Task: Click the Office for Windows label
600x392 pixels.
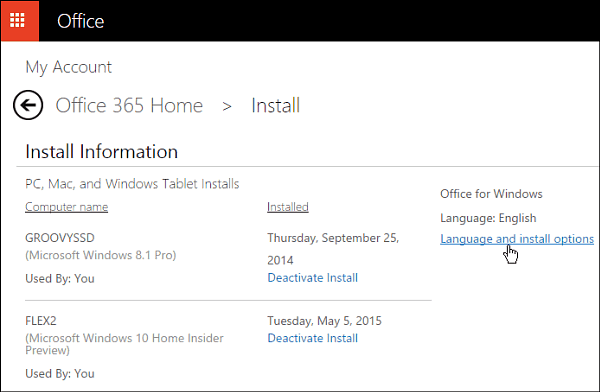Action: (x=491, y=194)
